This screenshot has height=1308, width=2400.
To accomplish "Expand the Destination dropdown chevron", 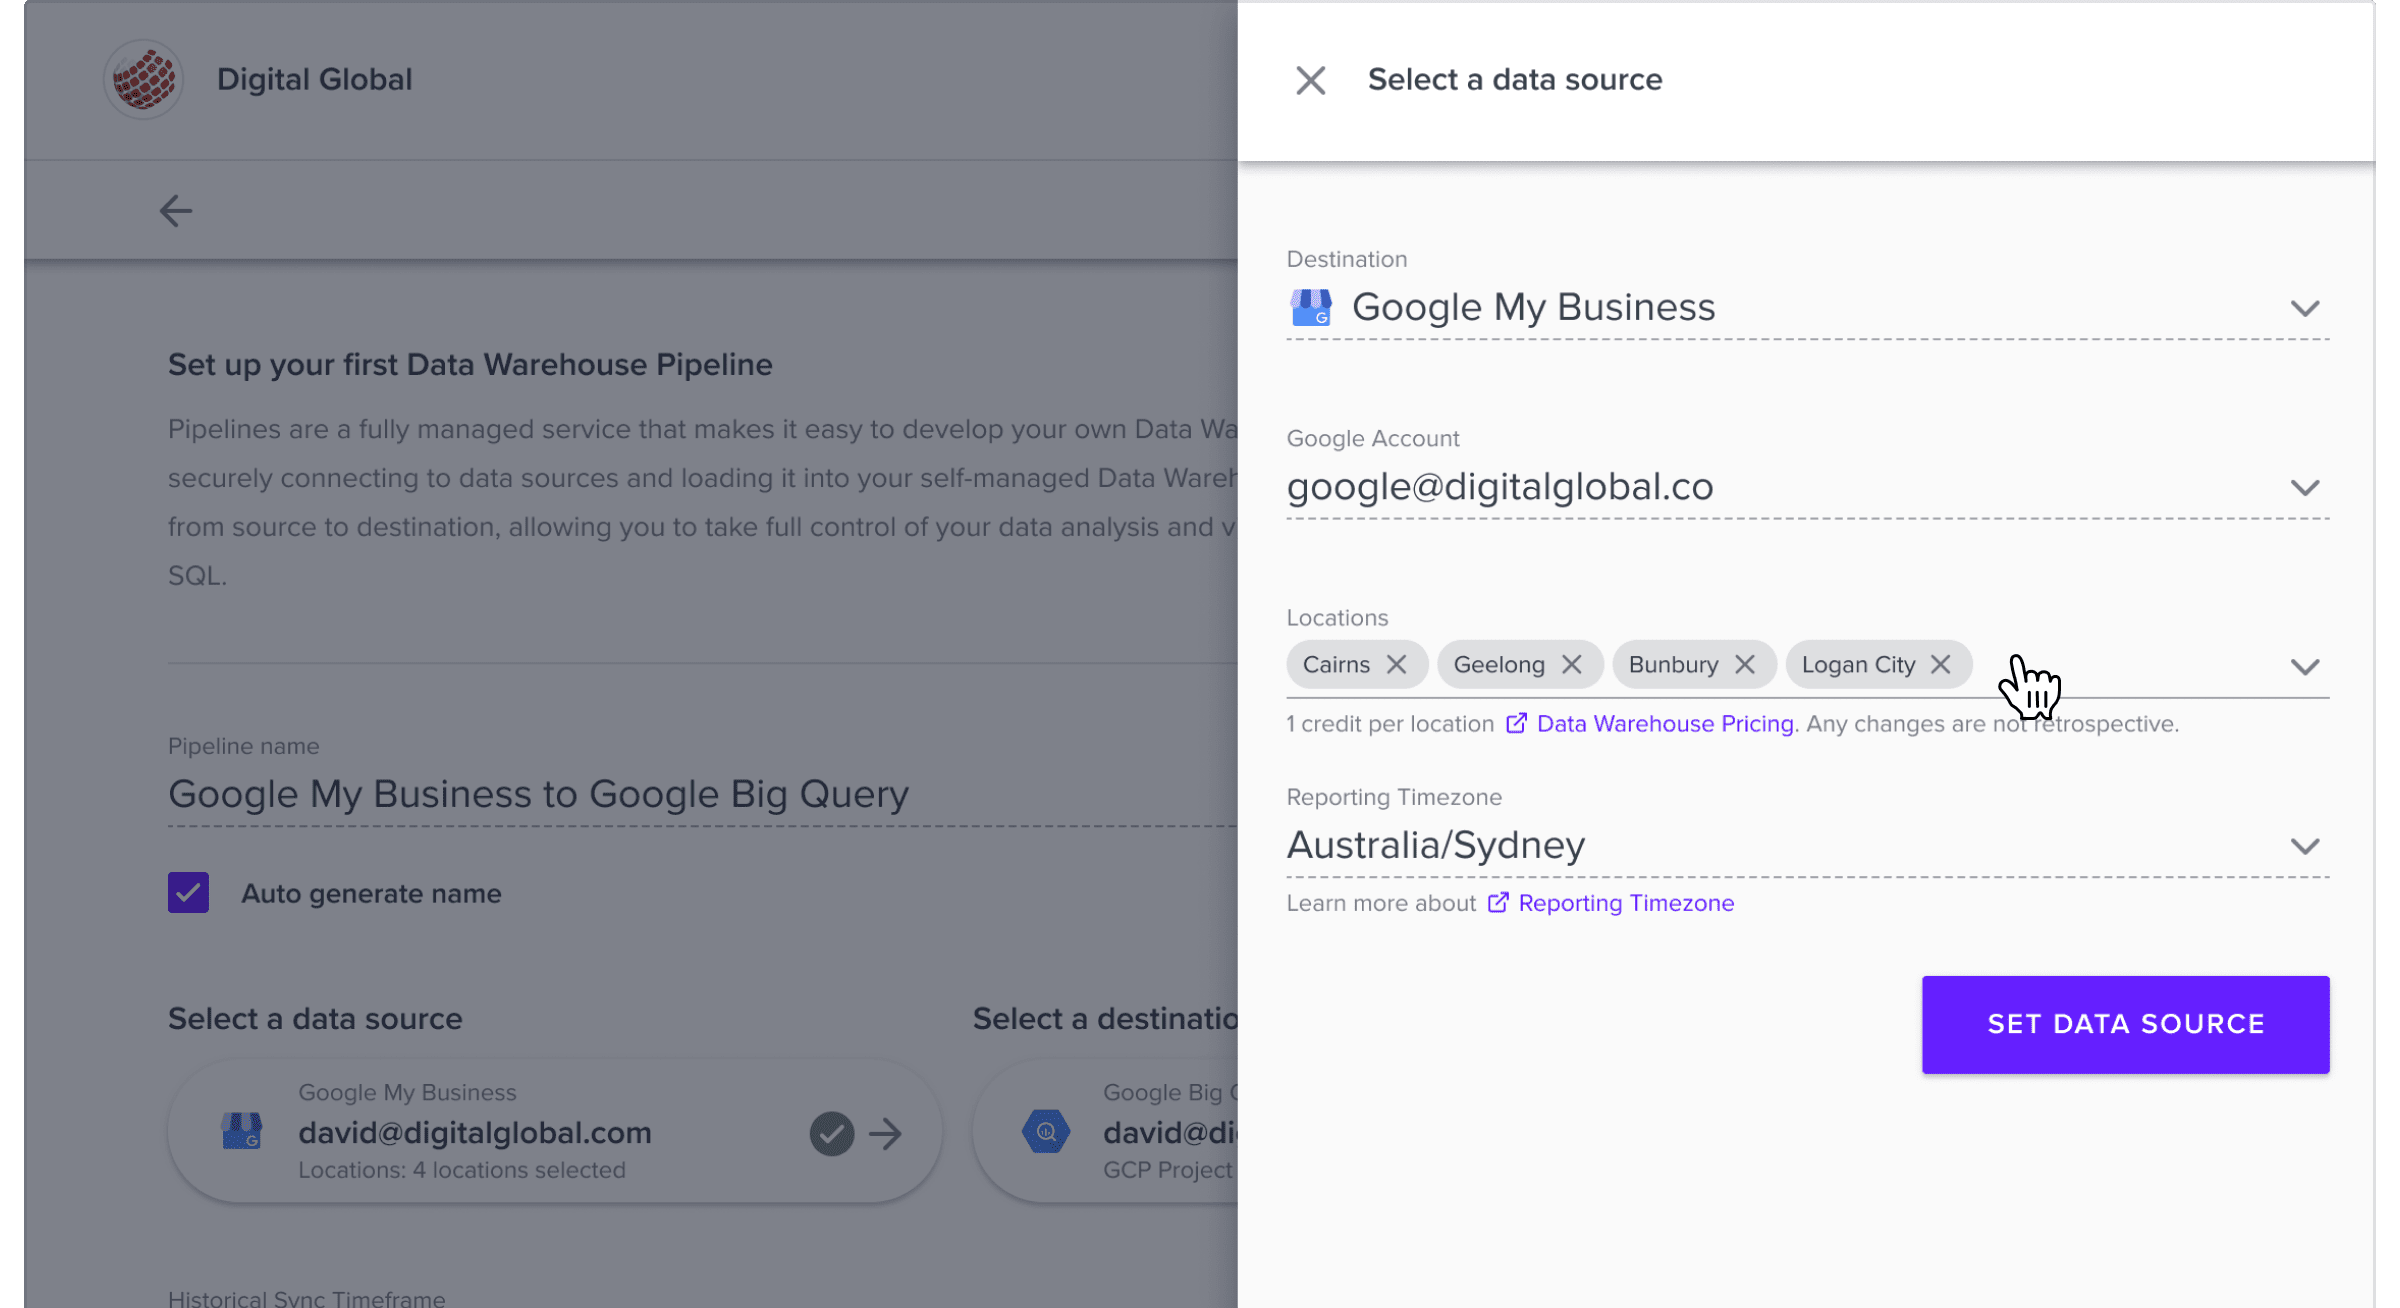I will tap(2305, 308).
